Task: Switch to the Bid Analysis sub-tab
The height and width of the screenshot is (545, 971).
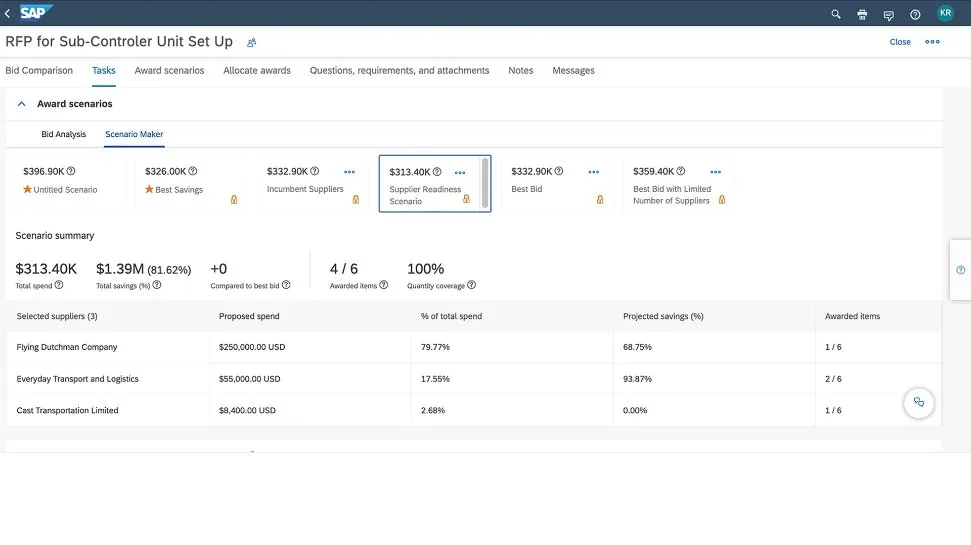Action: [63, 134]
